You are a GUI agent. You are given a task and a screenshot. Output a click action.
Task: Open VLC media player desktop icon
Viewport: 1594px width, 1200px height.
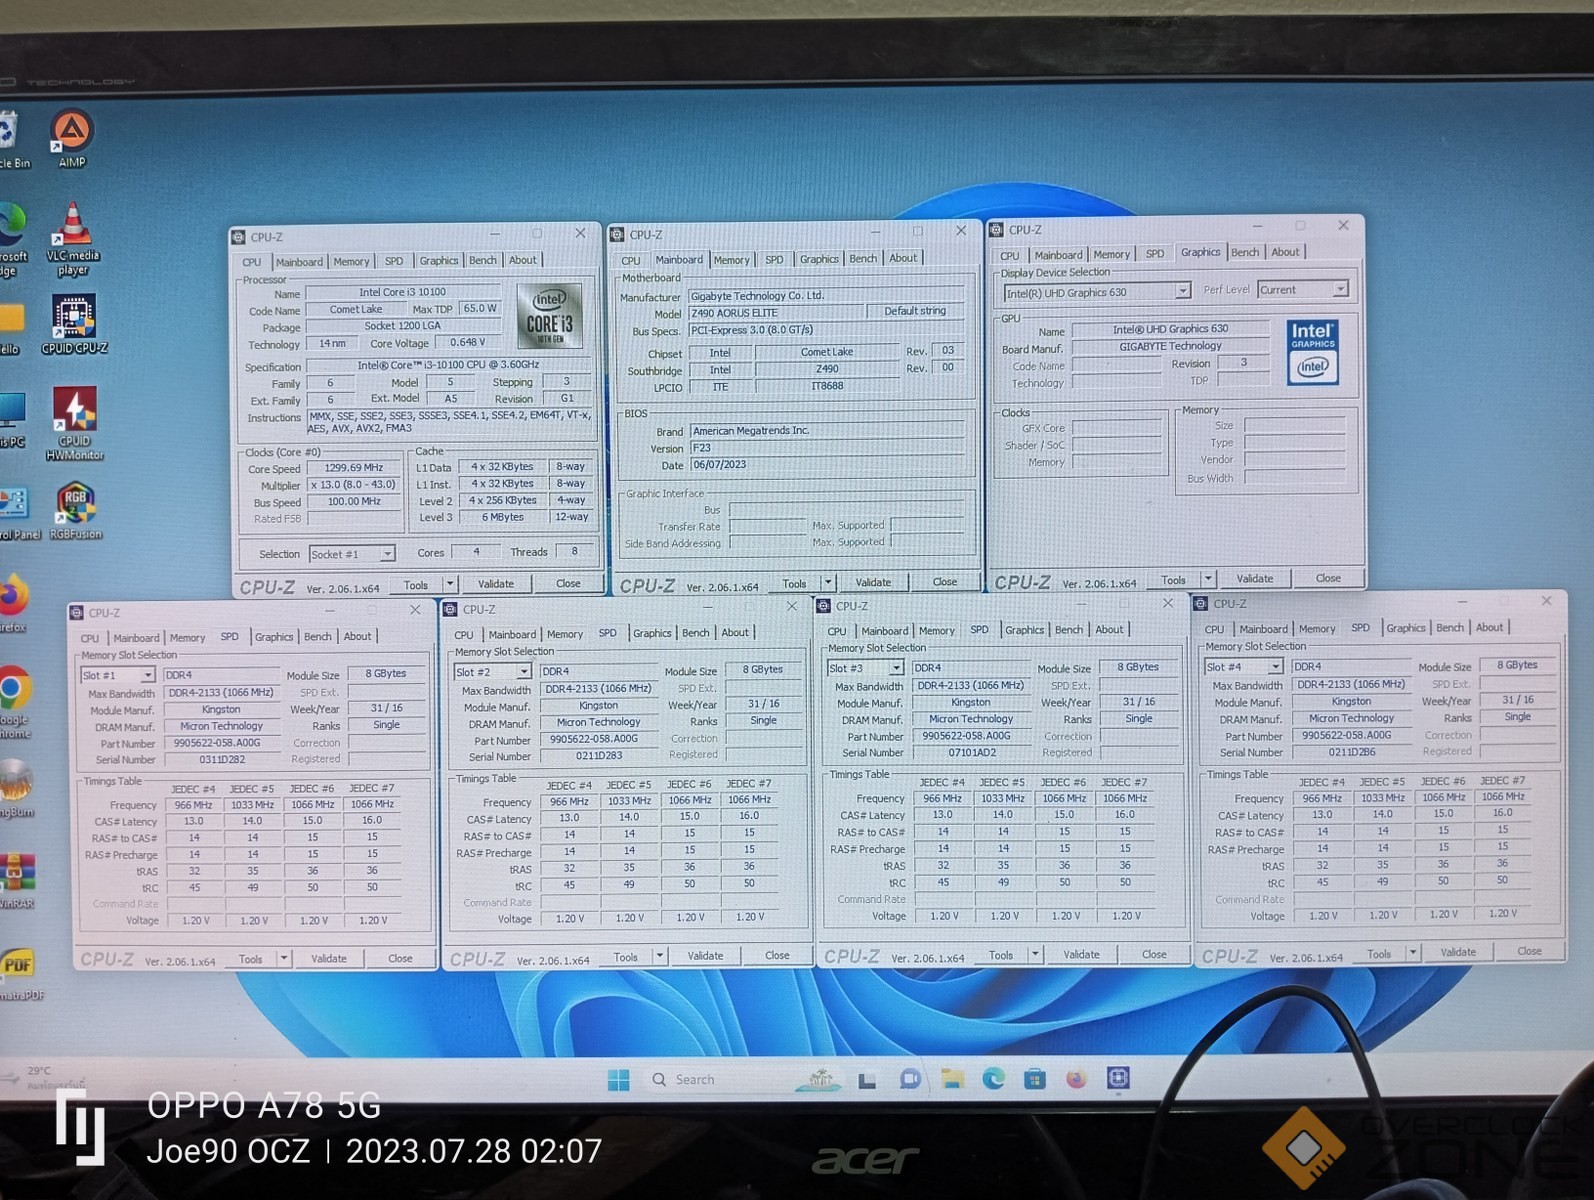pyautogui.click(x=73, y=238)
